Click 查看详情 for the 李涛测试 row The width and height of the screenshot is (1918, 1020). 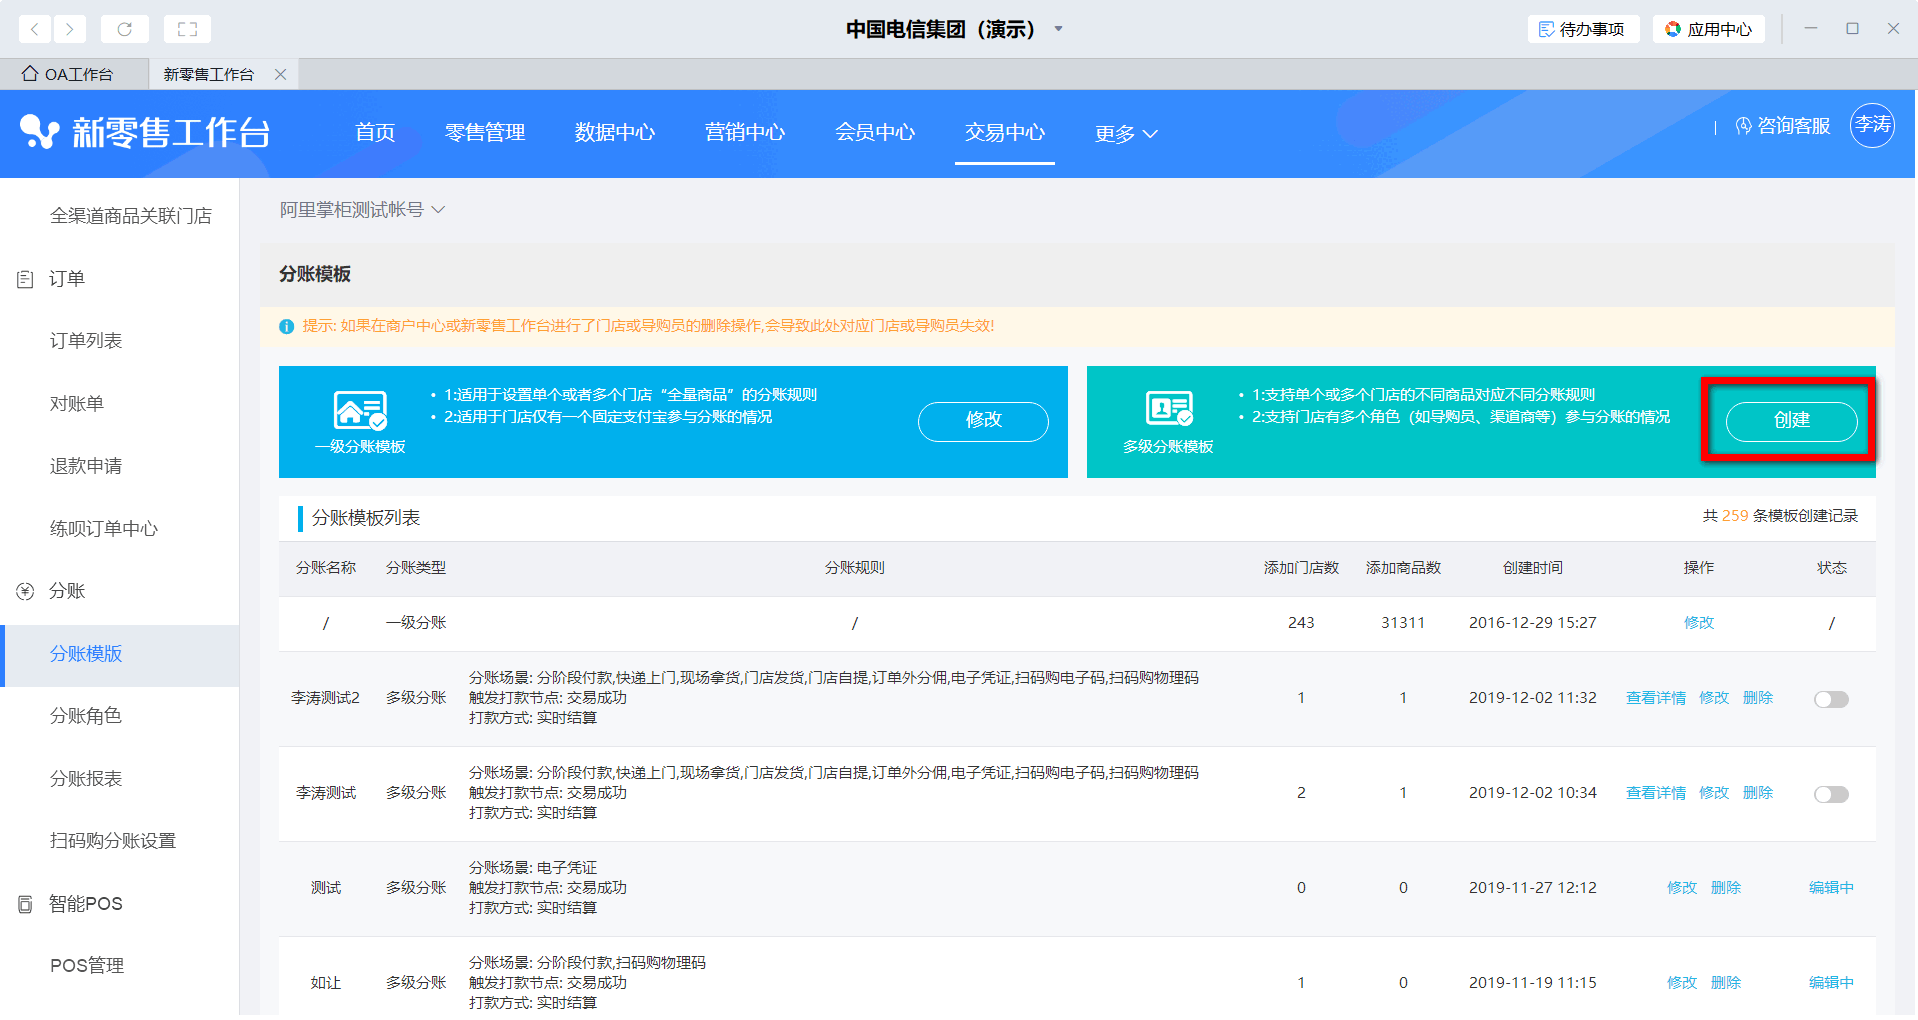1656,793
